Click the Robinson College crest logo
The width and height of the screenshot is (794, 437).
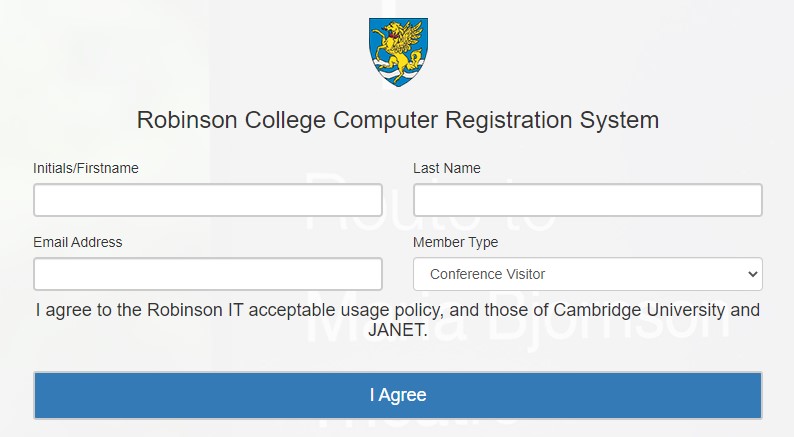tap(398, 52)
